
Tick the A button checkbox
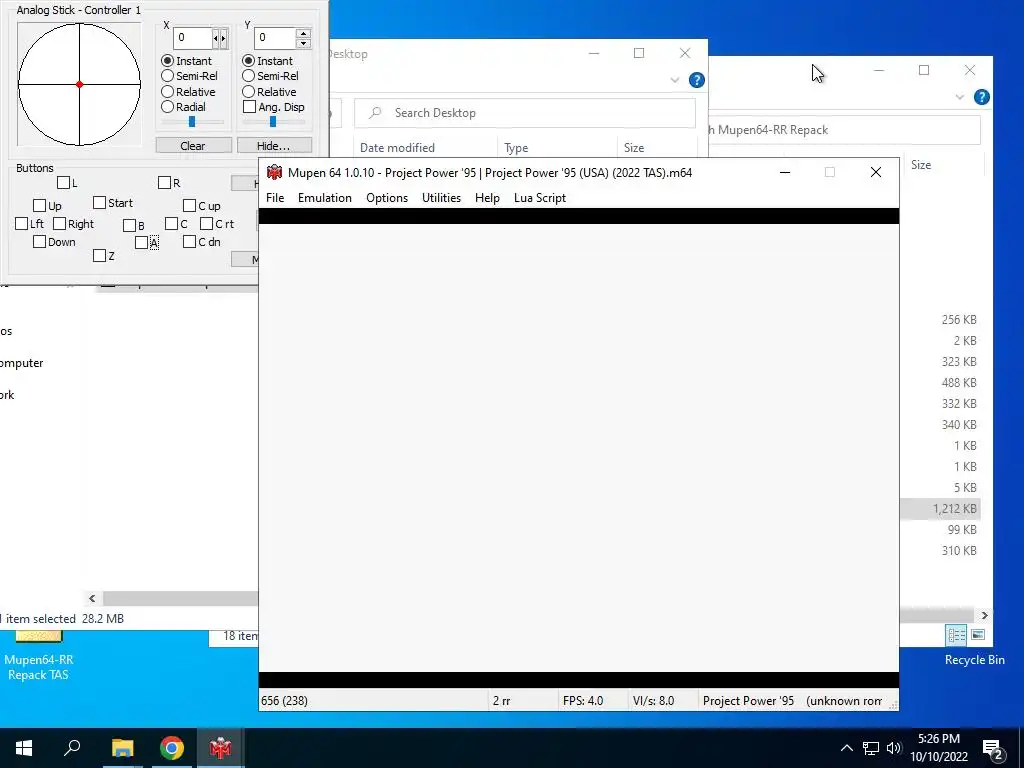(141, 243)
